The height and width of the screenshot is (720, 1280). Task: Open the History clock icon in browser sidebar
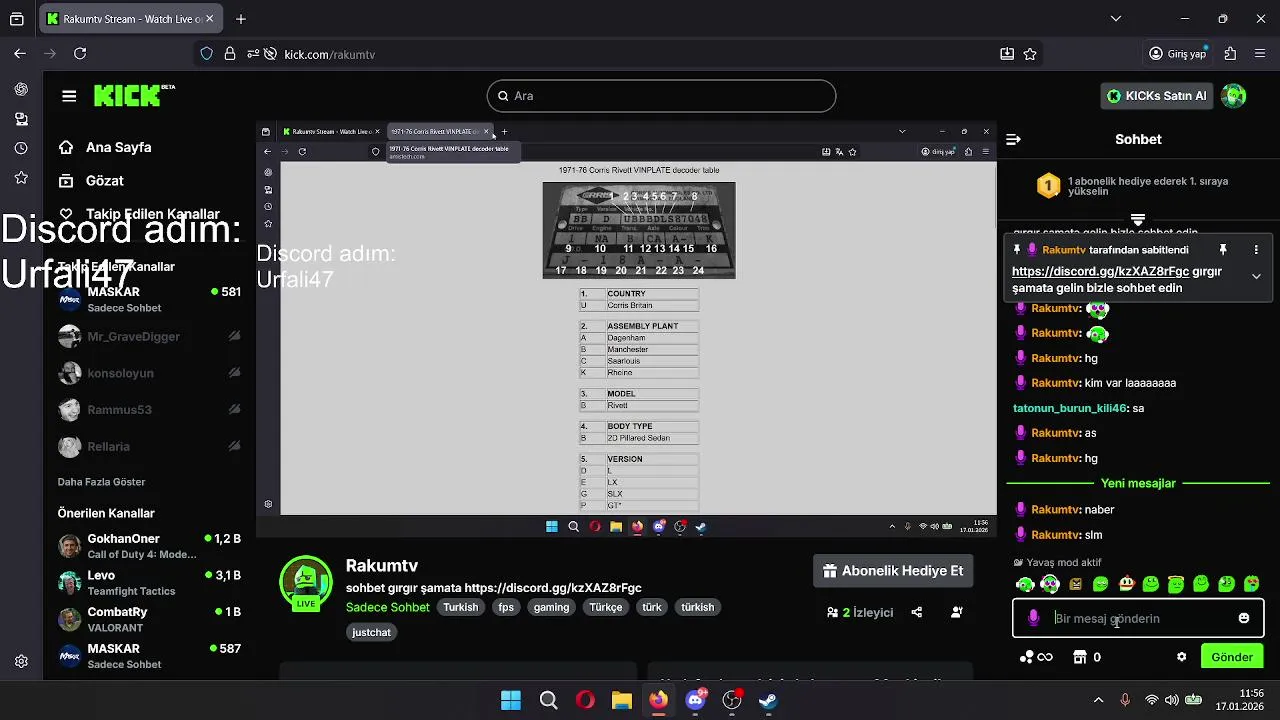point(21,148)
